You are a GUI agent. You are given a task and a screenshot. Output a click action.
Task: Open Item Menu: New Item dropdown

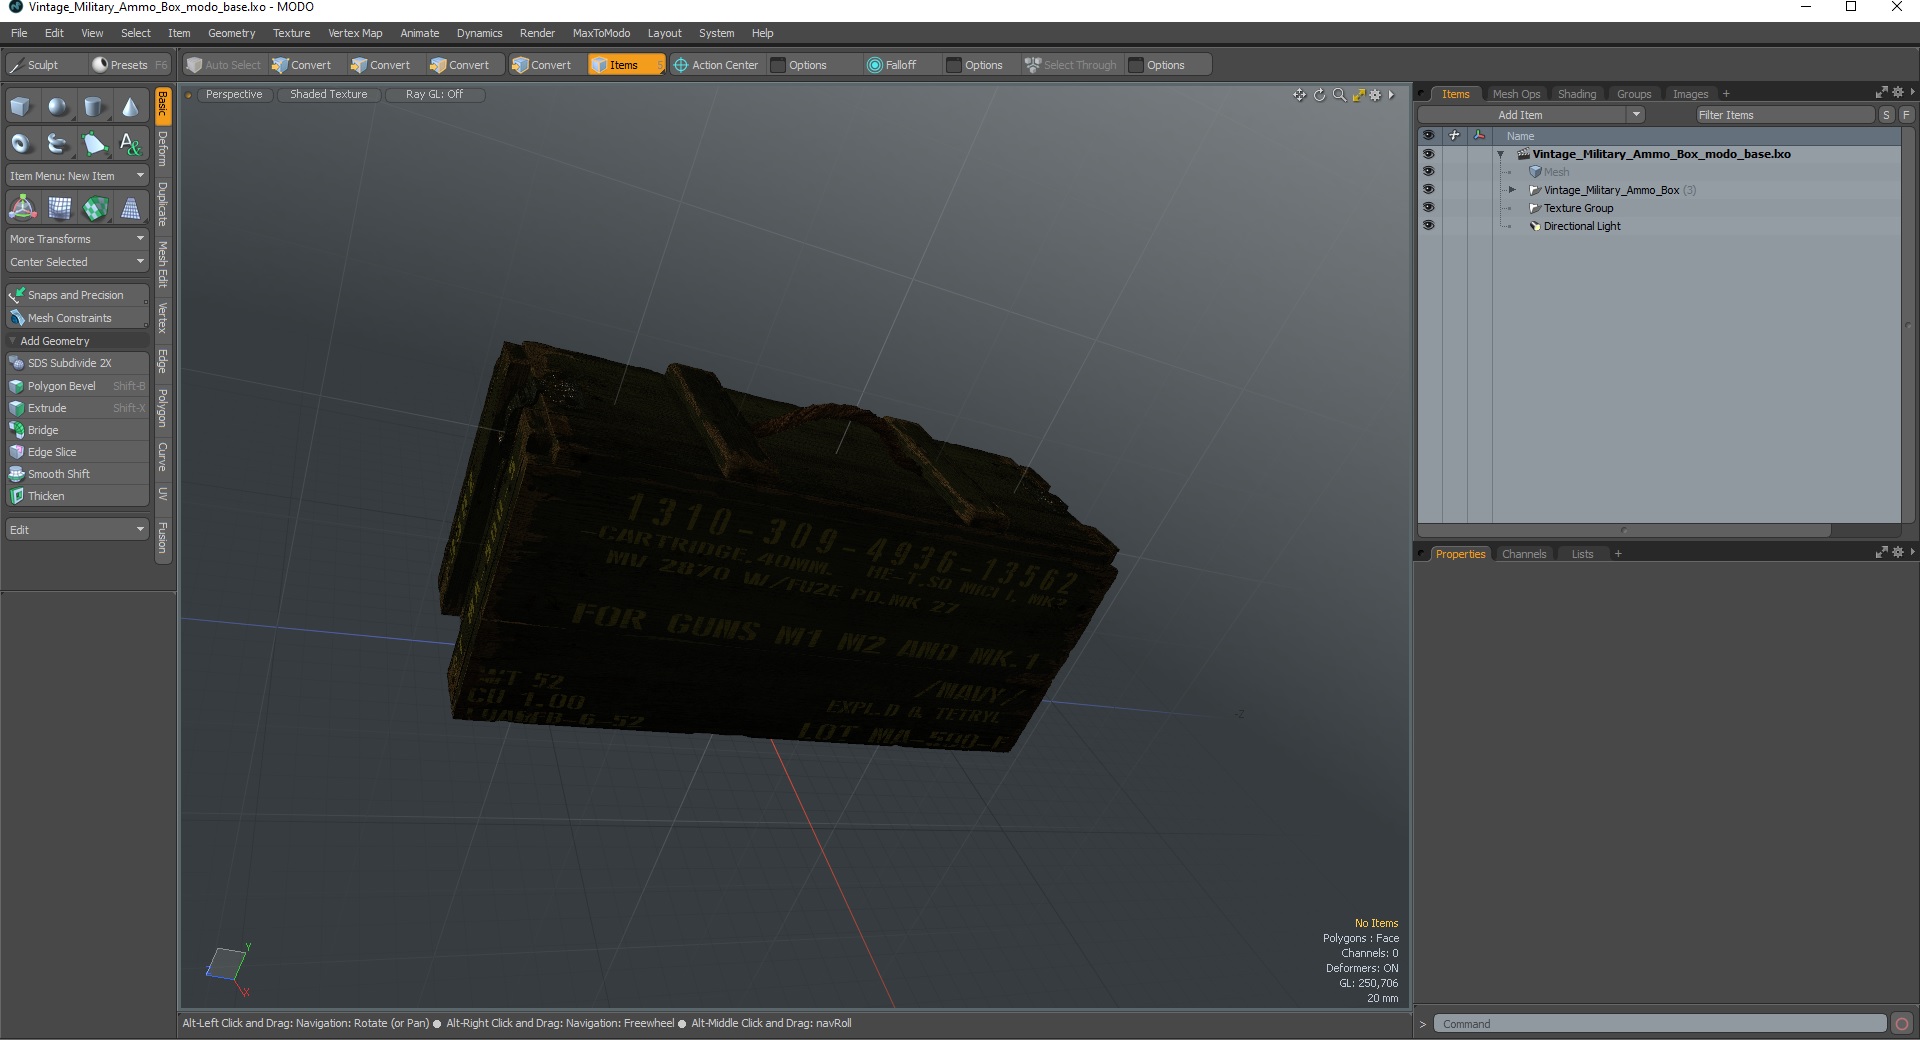click(x=77, y=176)
